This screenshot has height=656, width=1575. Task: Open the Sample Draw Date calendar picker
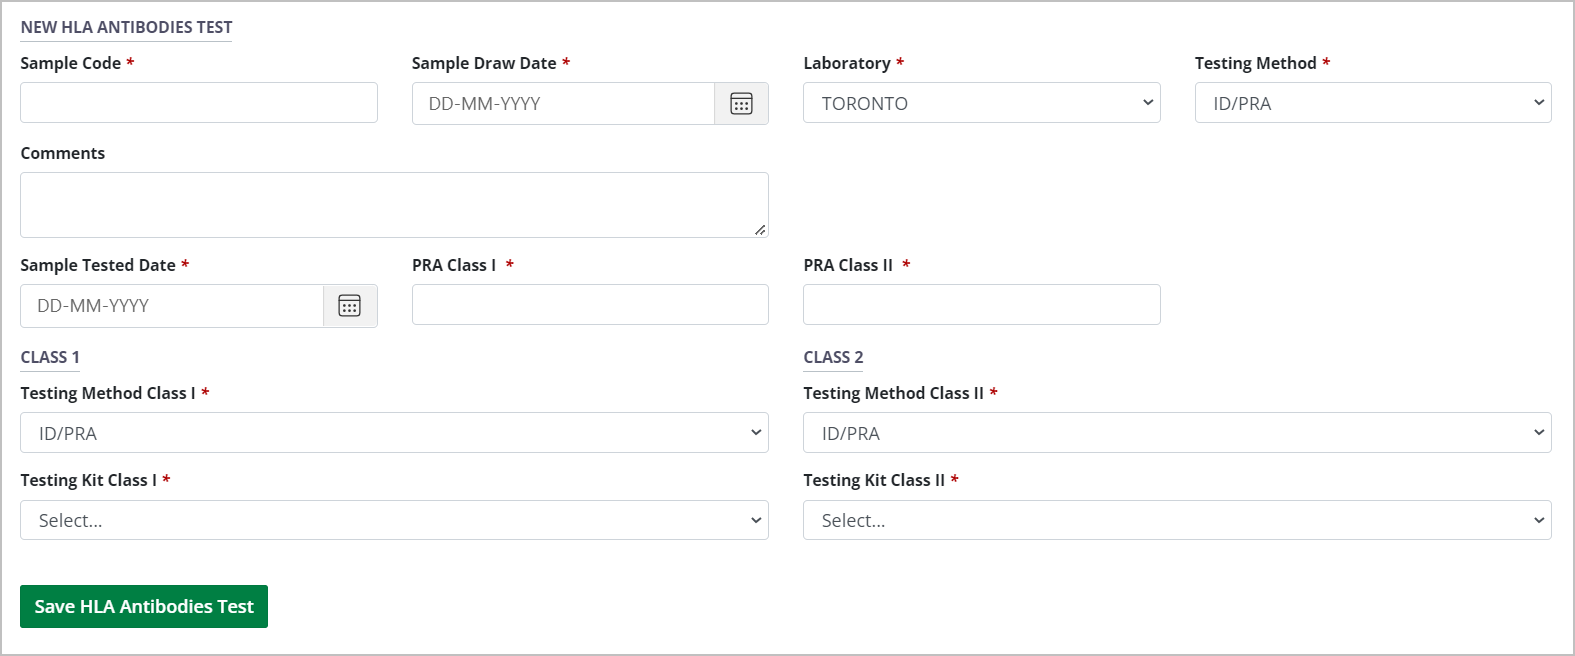tap(741, 103)
